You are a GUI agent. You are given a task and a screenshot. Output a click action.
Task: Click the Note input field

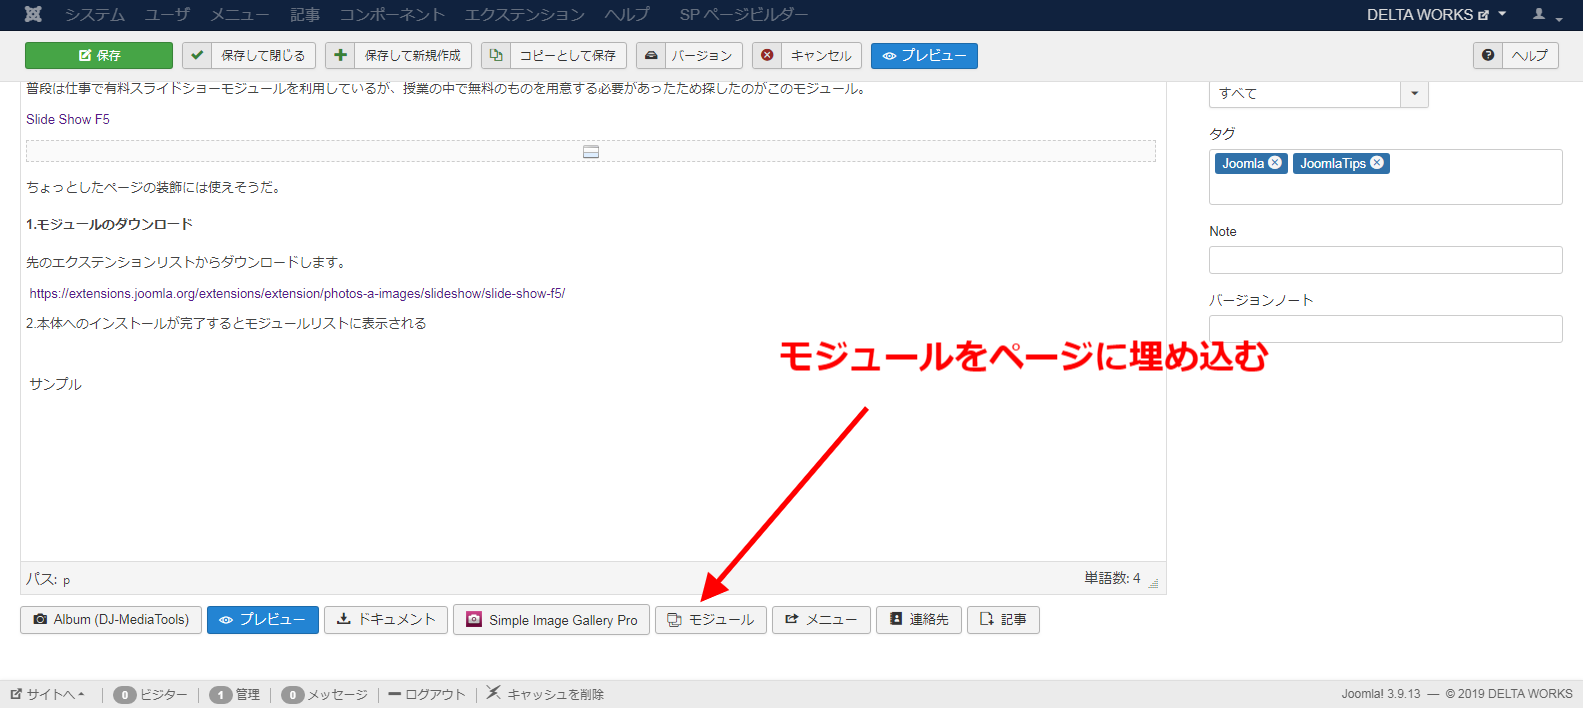click(x=1385, y=260)
